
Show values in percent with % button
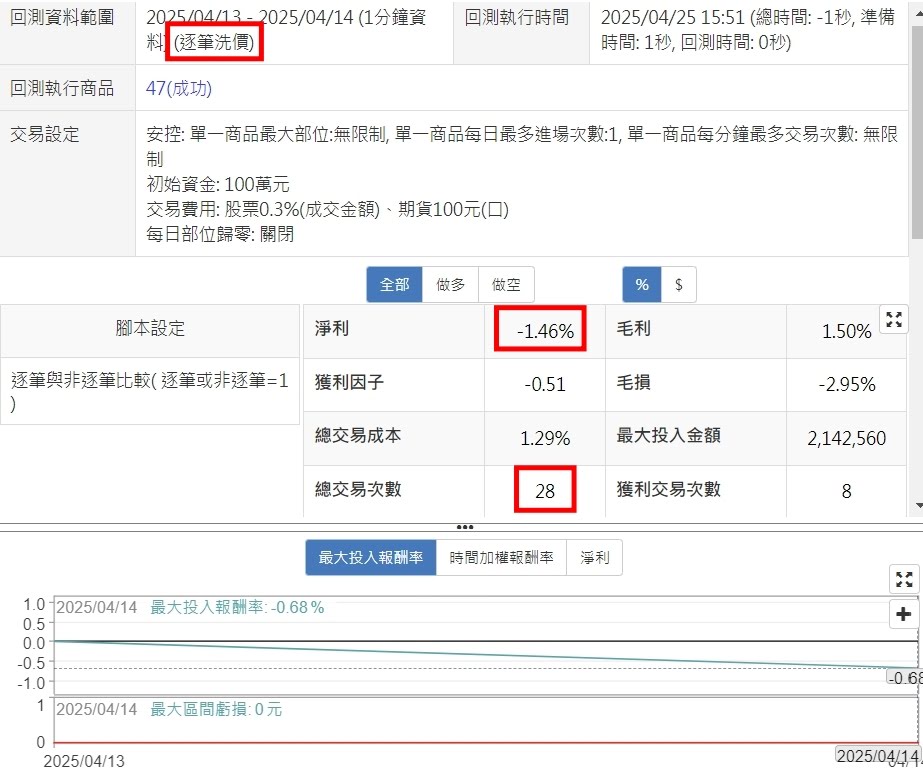(x=641, y=285)
